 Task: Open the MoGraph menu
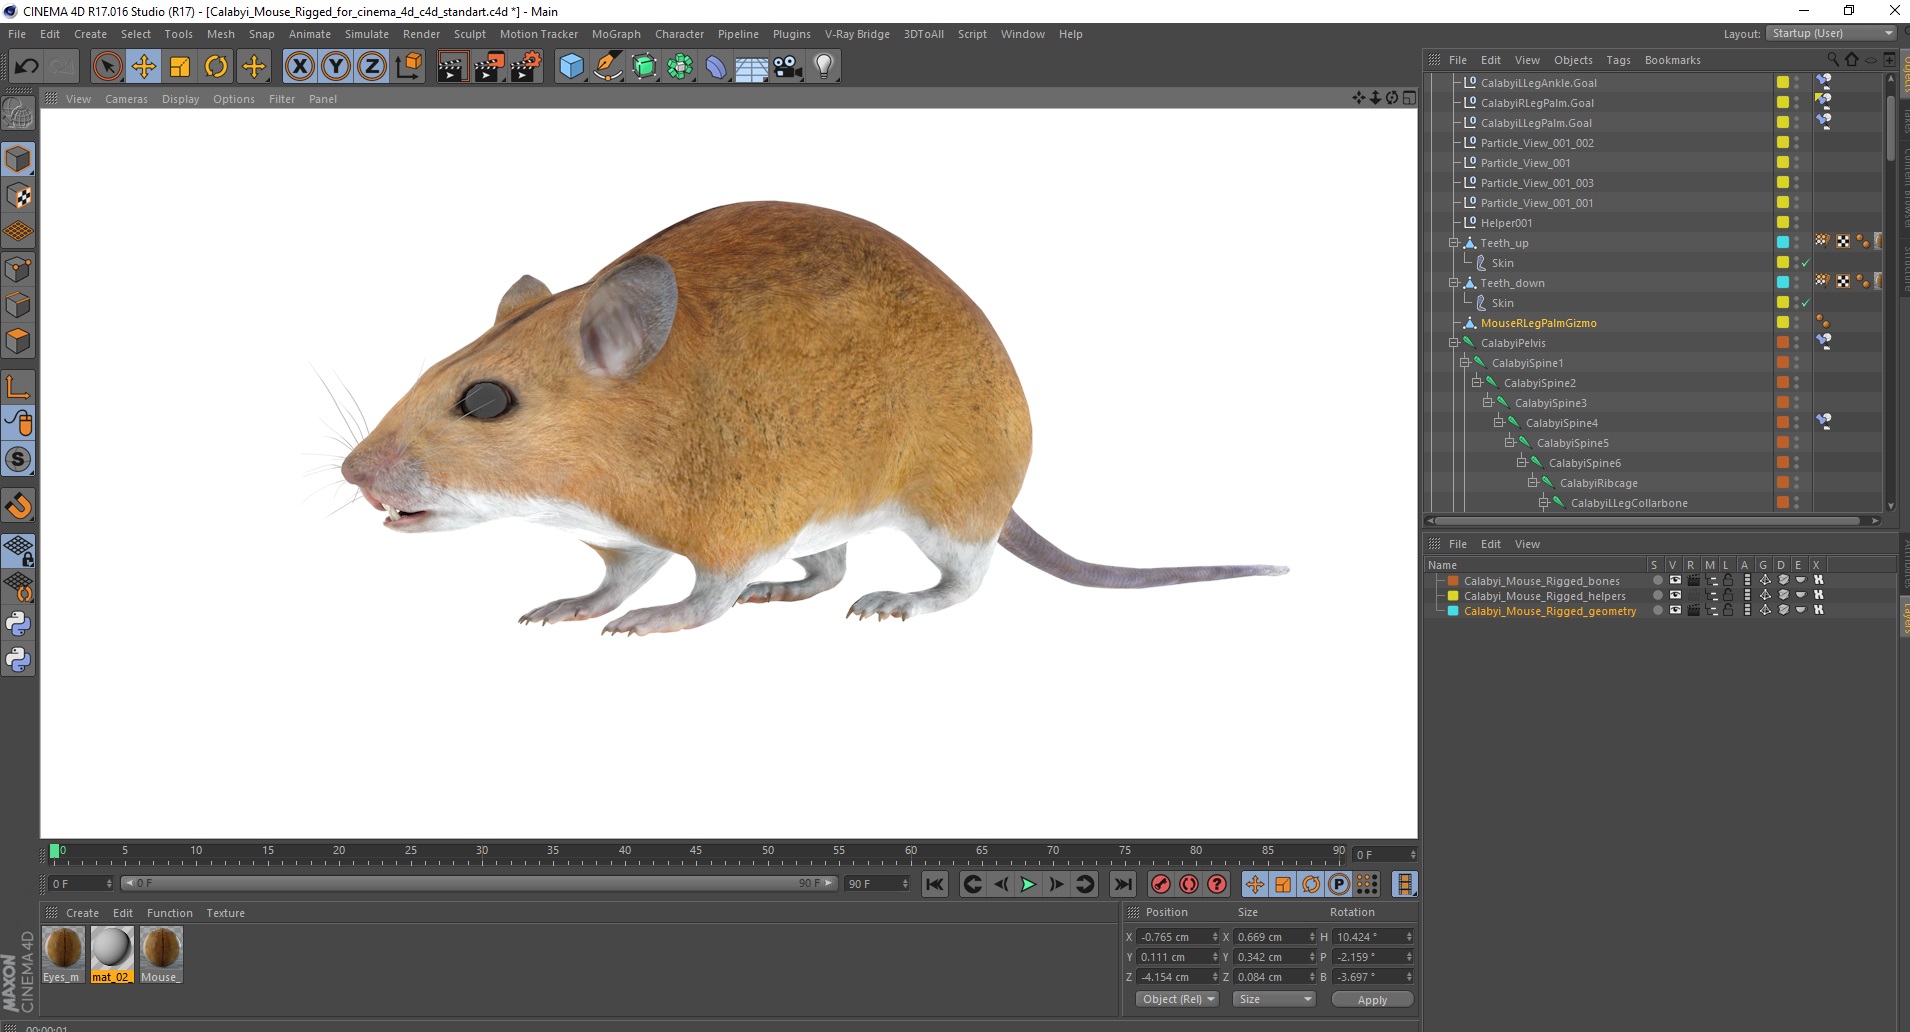[x=616, y=34]
